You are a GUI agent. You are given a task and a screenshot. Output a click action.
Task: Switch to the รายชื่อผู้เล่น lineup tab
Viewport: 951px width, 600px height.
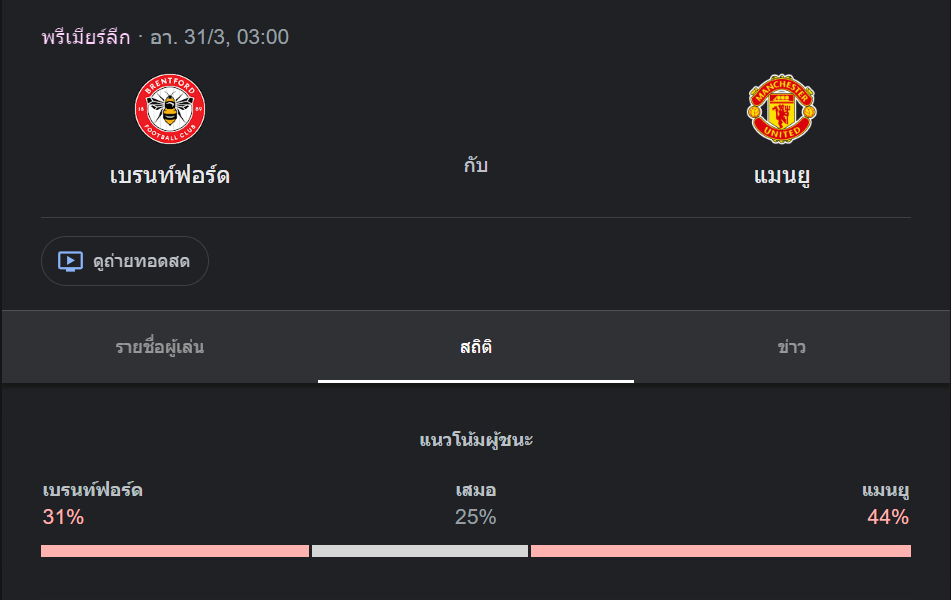[160, 347]
